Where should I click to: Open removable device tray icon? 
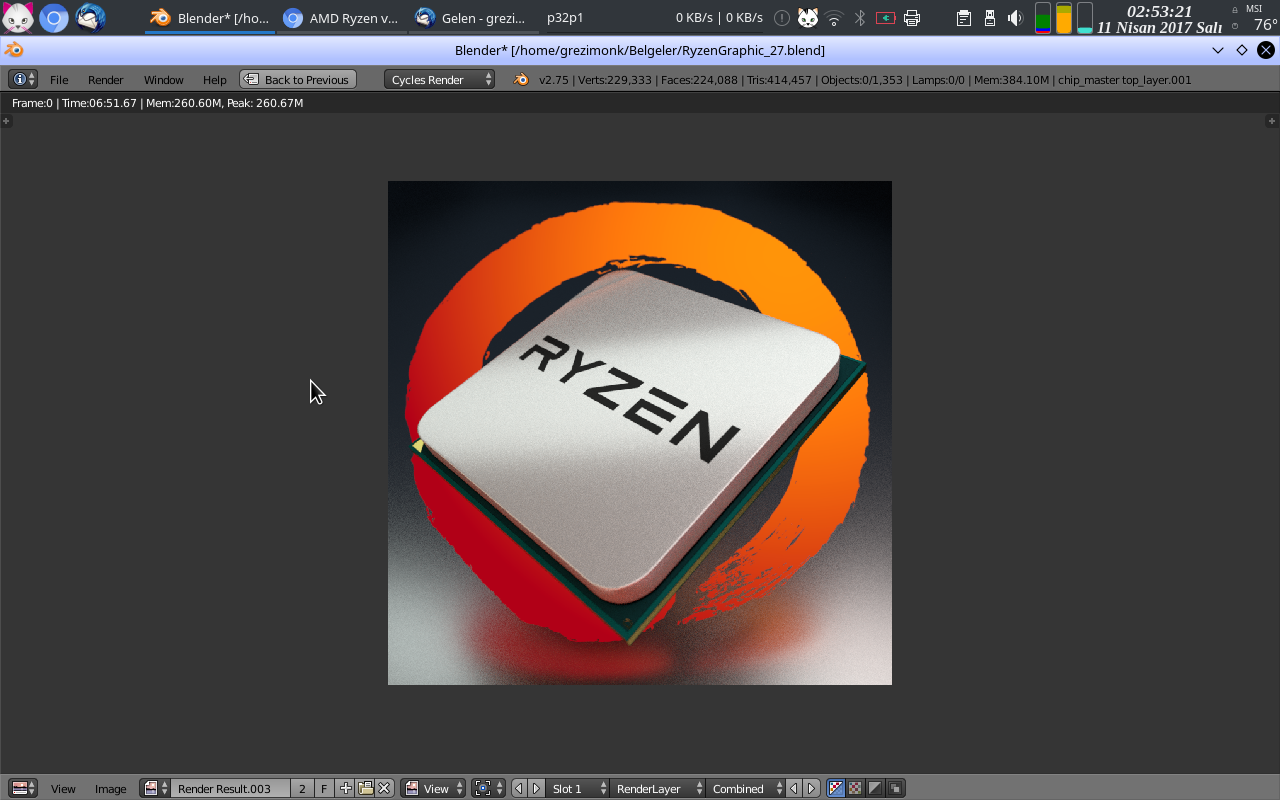990,18
